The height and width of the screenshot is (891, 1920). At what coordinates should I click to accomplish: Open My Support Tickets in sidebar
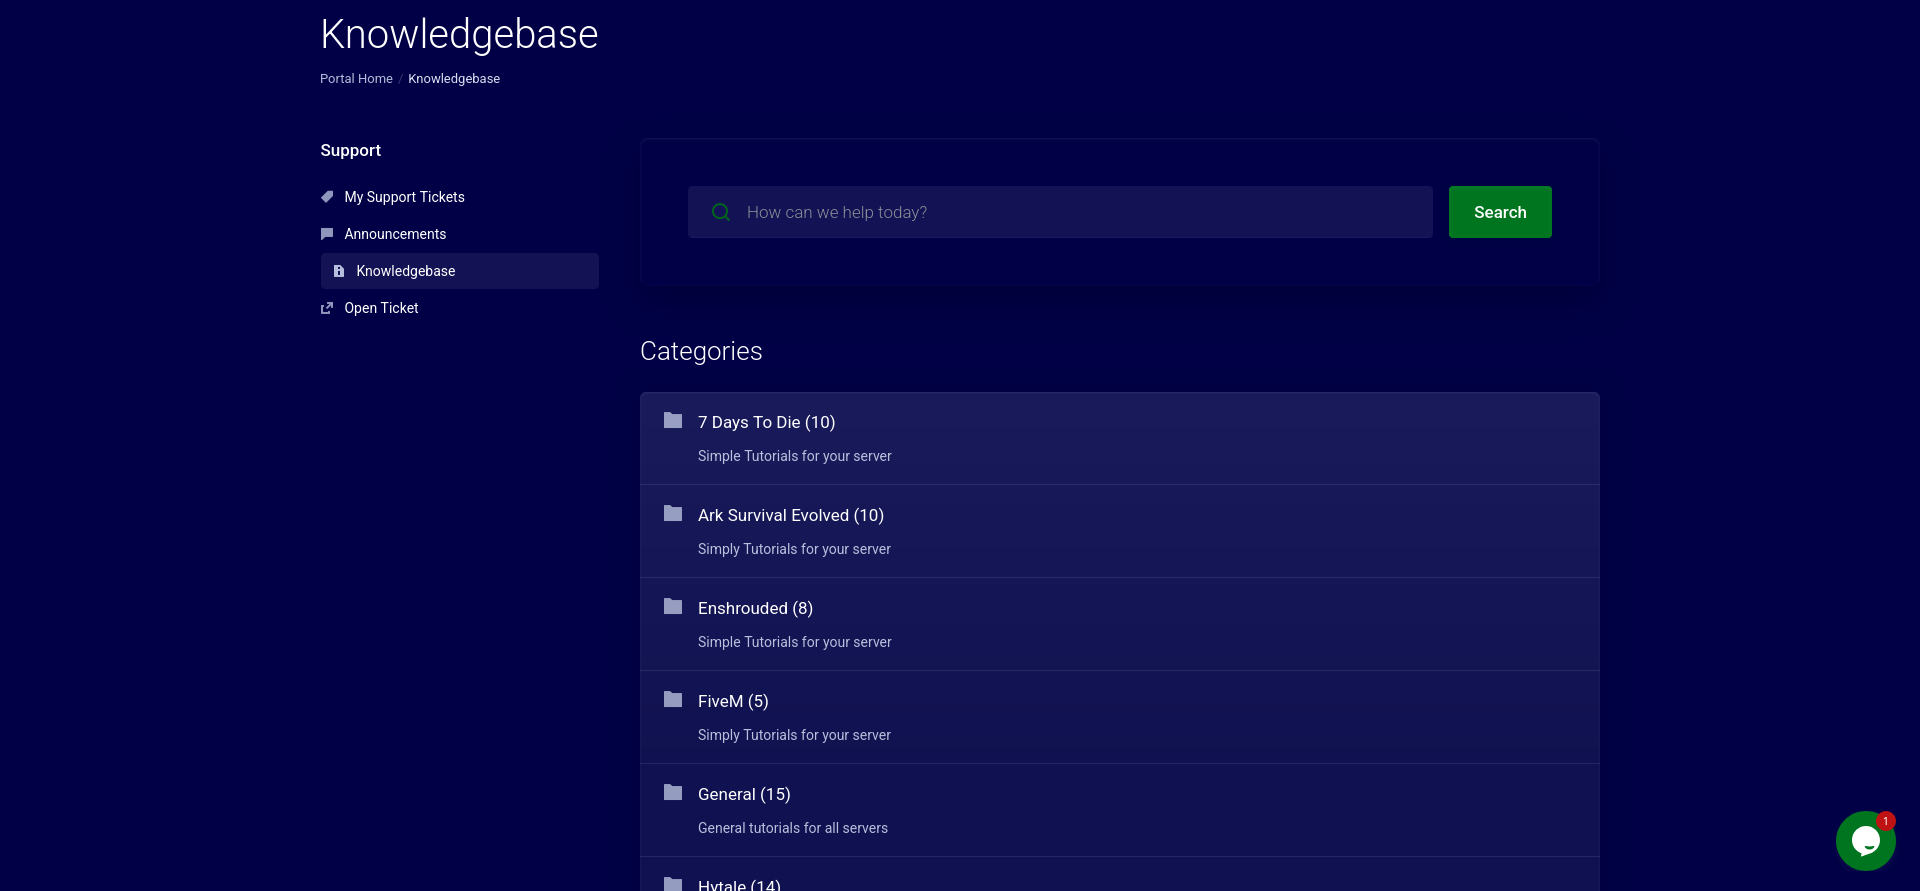404,197
